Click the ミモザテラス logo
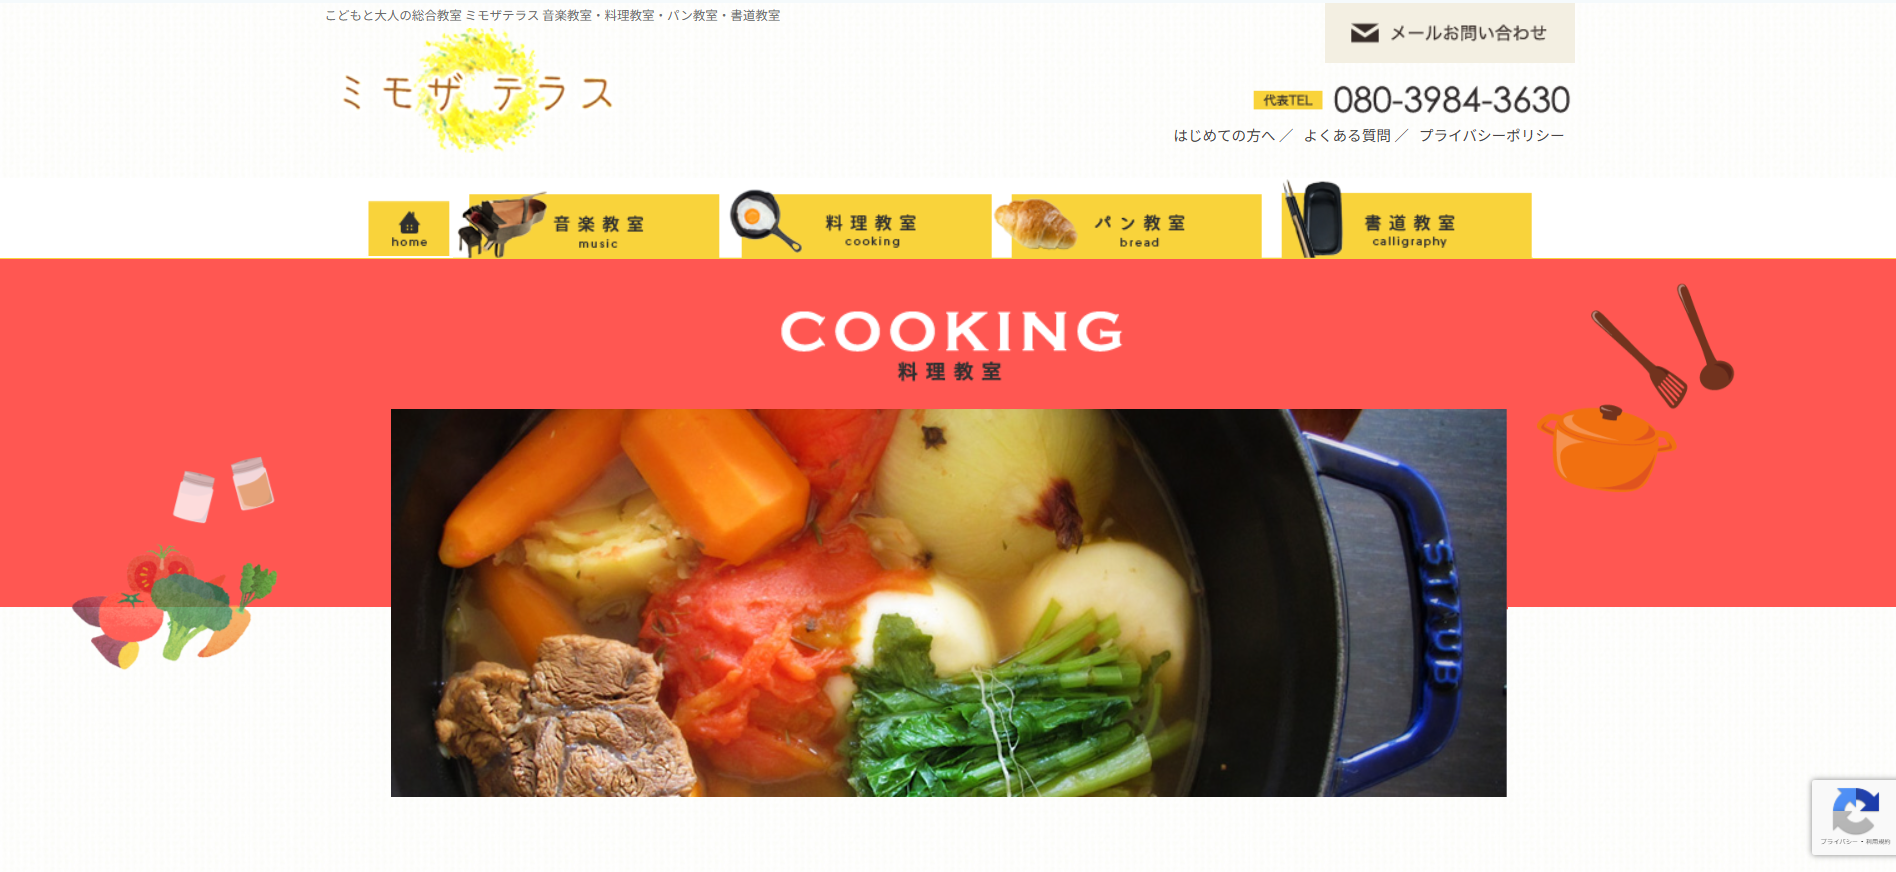This screenshot has width=1896, height=872. coord(476,91)
